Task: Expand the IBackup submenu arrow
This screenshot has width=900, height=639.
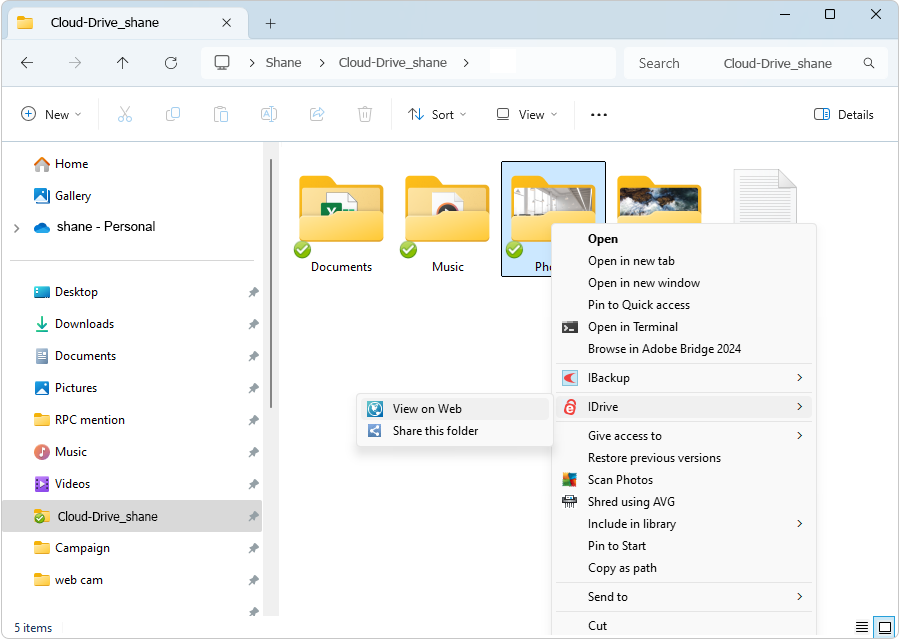Action: [x=800, y=377]
